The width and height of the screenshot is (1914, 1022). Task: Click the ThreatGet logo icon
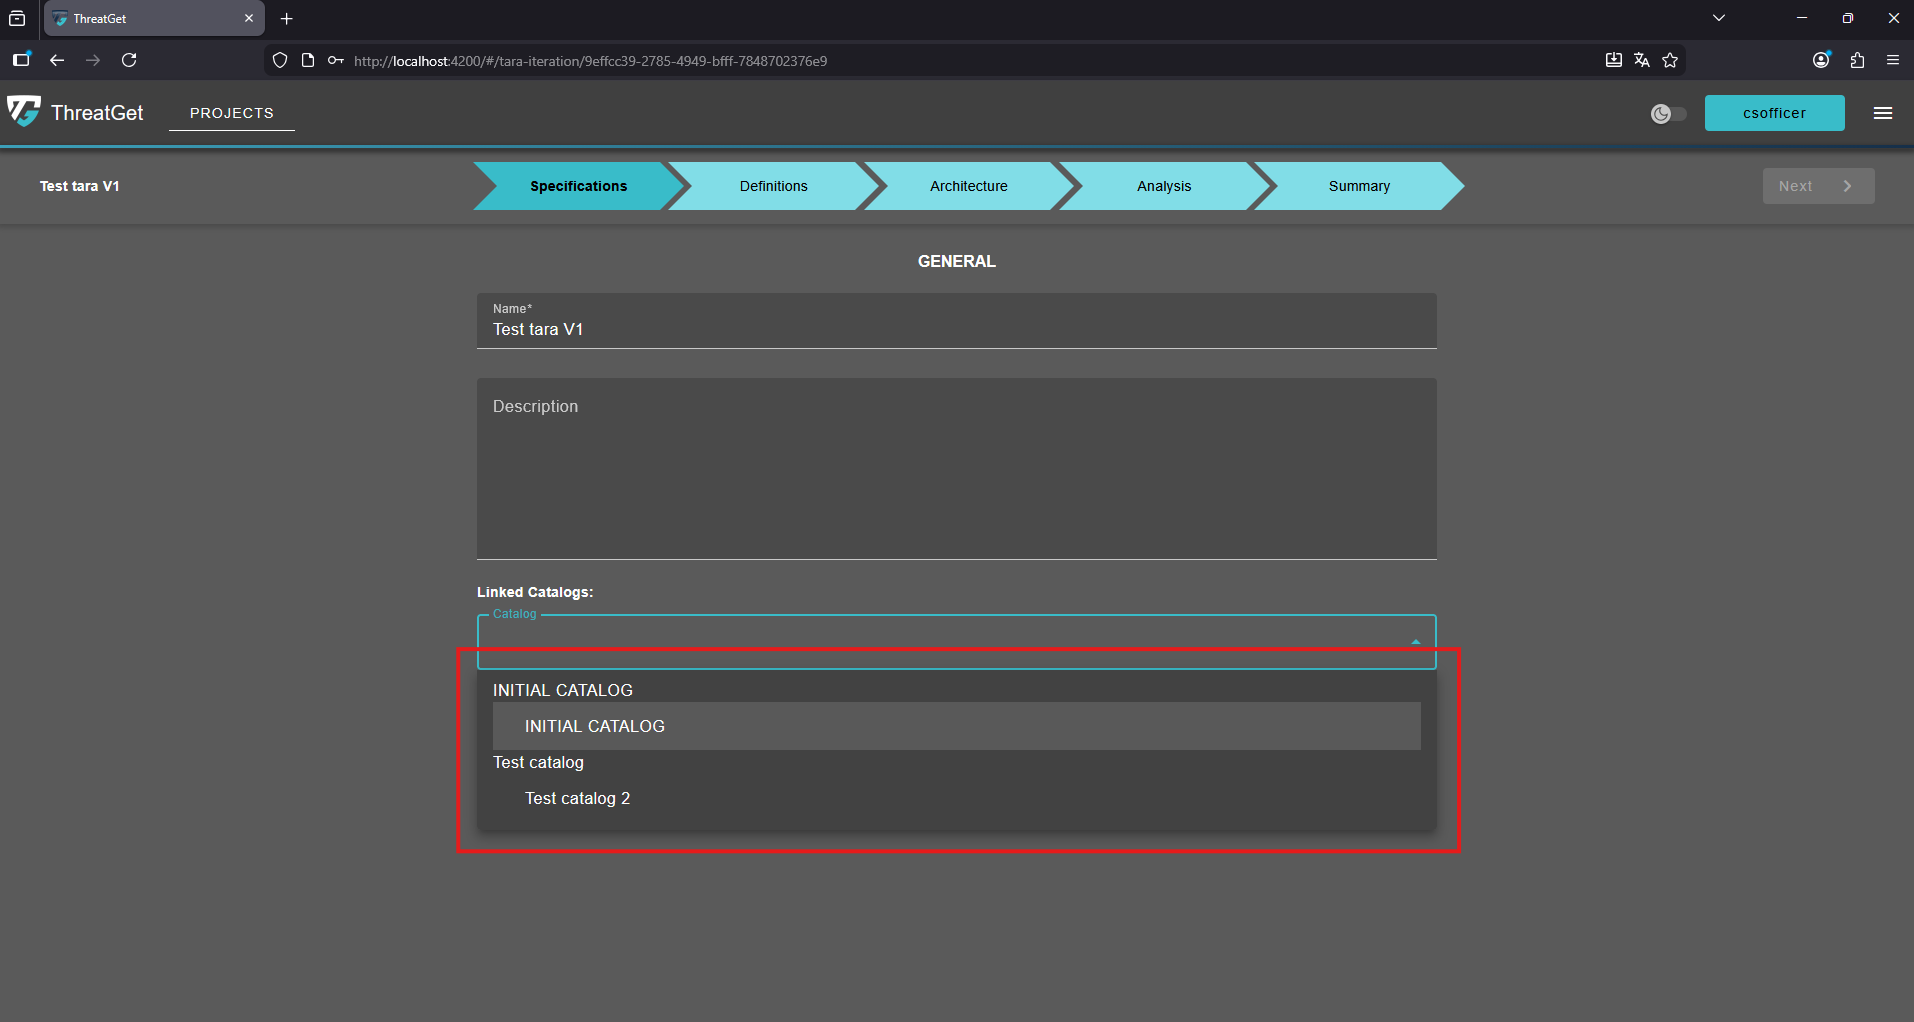point(24,112)
